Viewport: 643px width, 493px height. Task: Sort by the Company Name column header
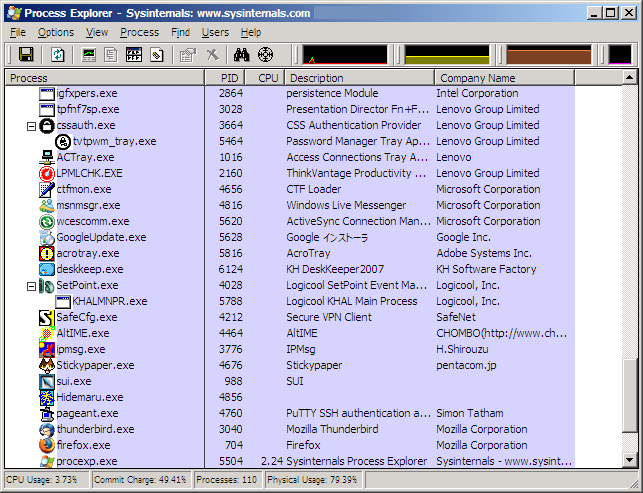point(475,77)
